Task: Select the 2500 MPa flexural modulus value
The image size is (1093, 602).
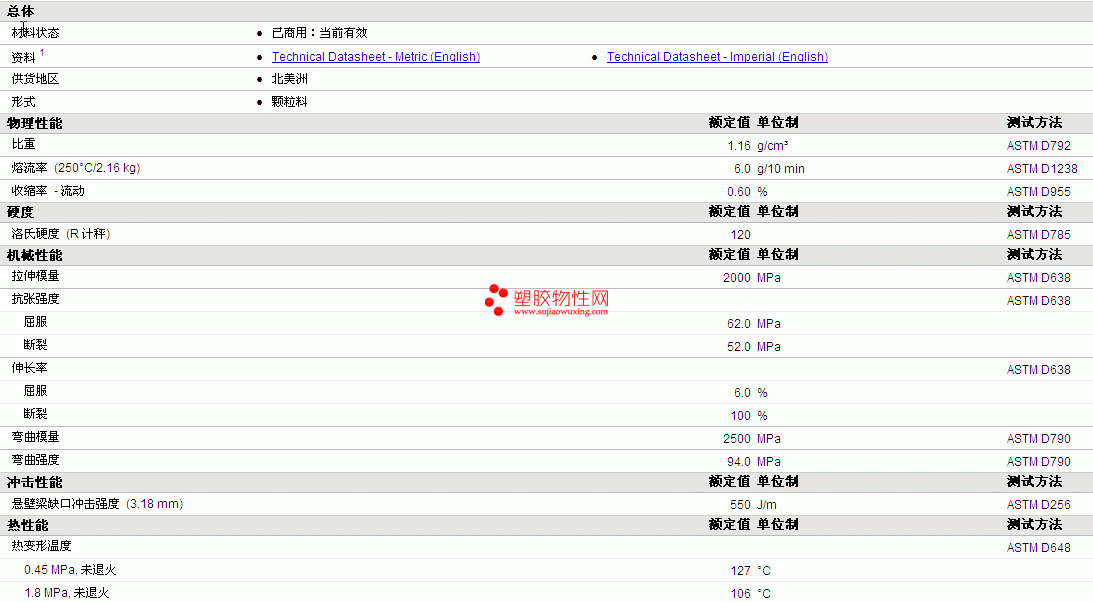Action: click(x=751, y=438)
